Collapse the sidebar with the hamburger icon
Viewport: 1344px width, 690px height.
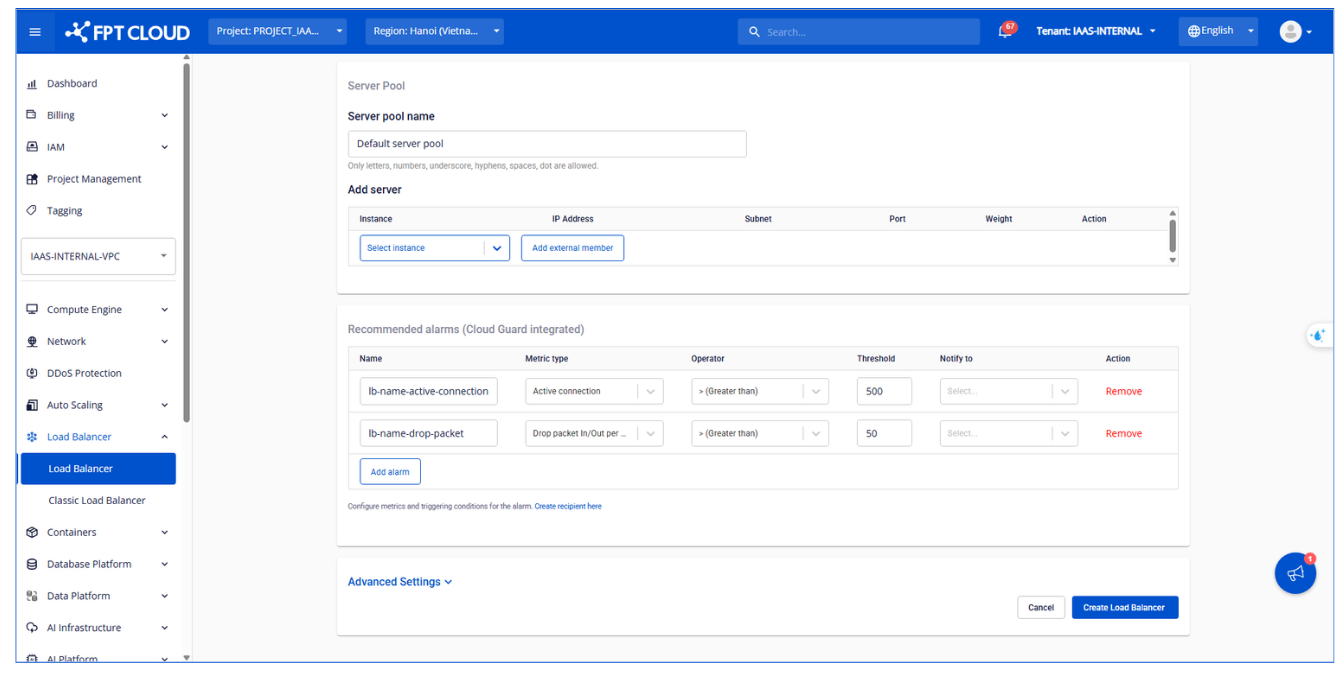pos(35,31)
